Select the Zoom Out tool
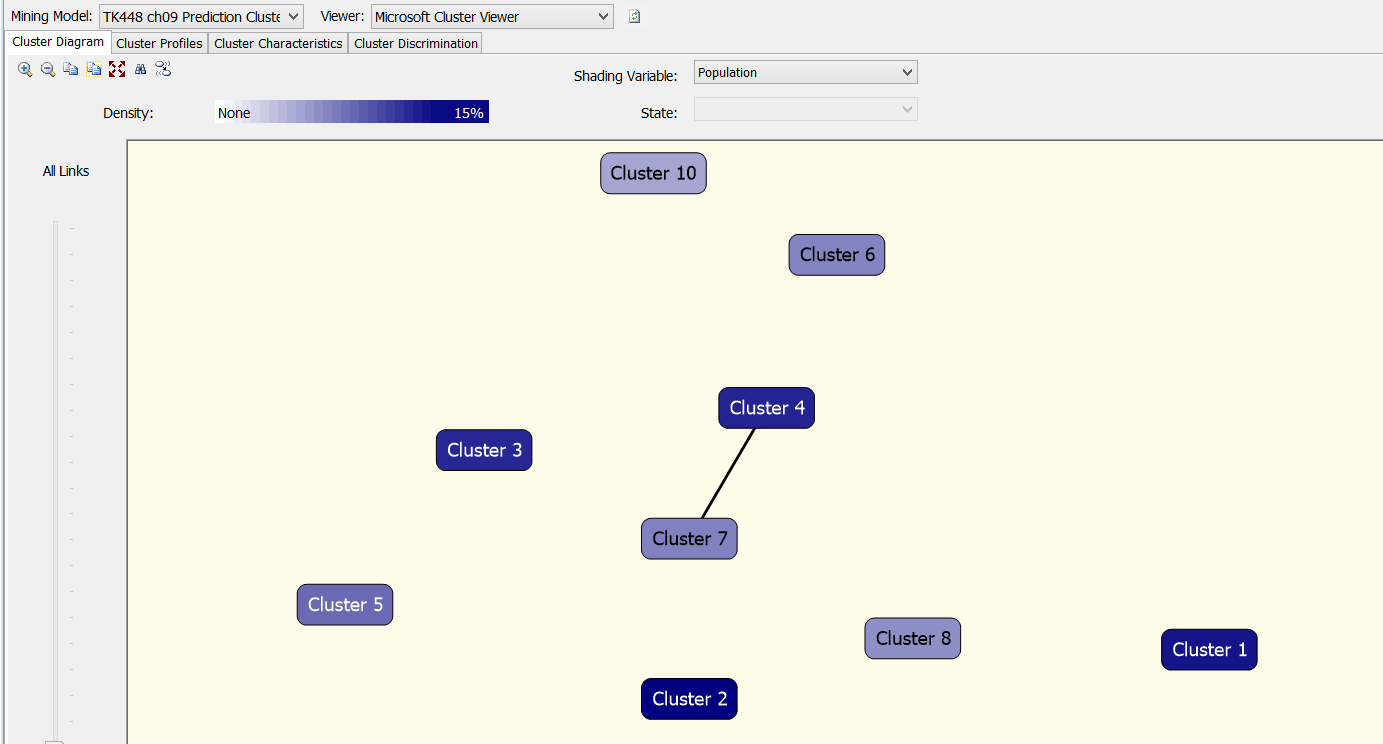 pyautogui.click(x=47, y=69)
